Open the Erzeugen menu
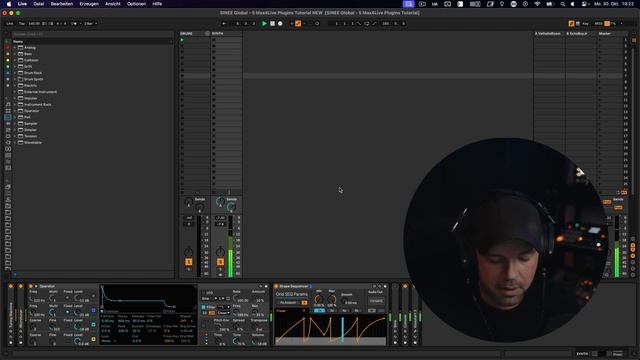This screenshot has width=640, height=360. [x=89, y=4]
